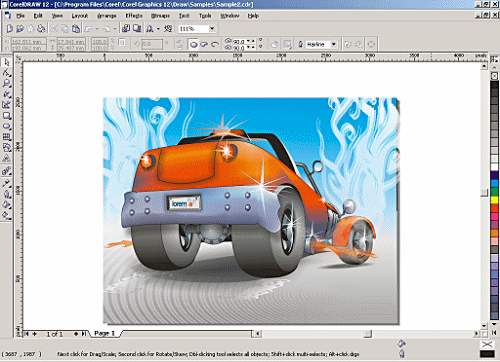Open the zoom level dropdown

point(212,29)
